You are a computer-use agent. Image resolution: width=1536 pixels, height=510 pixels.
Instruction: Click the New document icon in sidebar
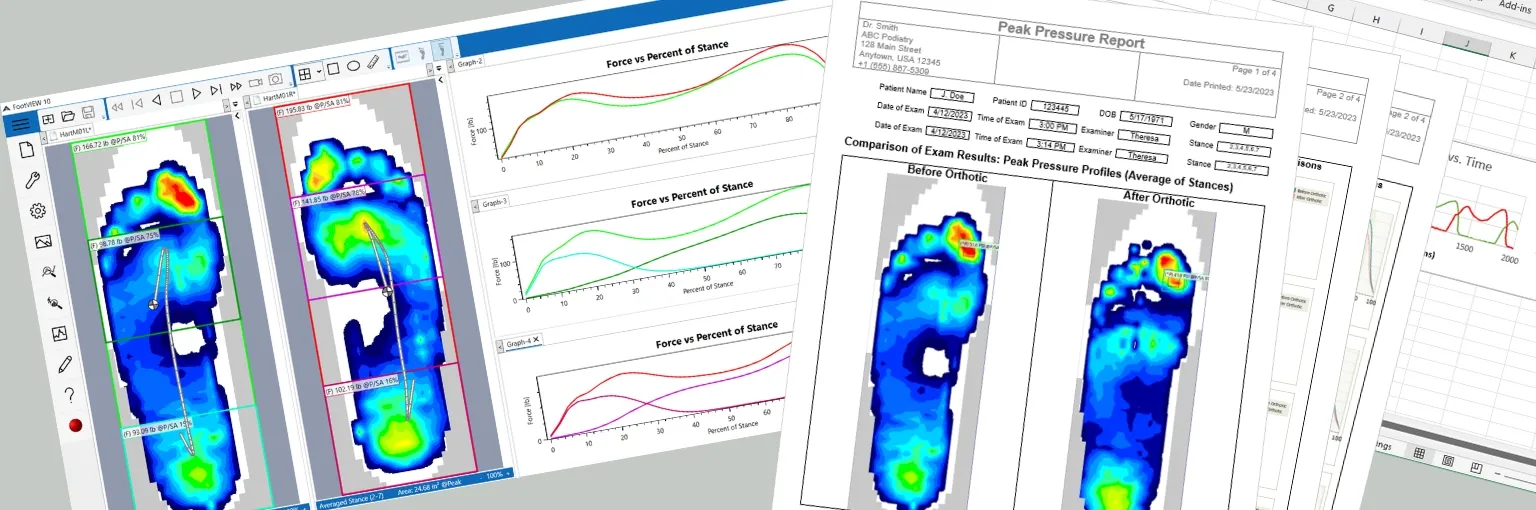[x=26, y=149]
